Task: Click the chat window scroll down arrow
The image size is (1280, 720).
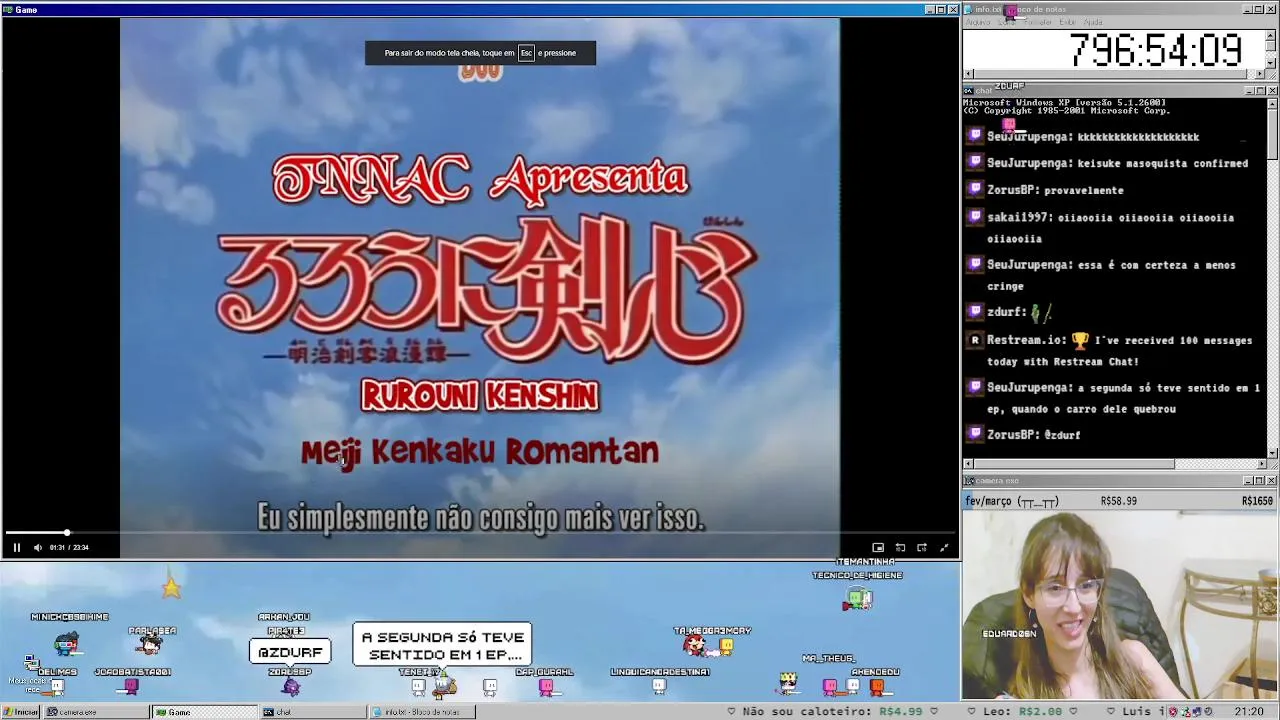Action: click(1272, 452)
